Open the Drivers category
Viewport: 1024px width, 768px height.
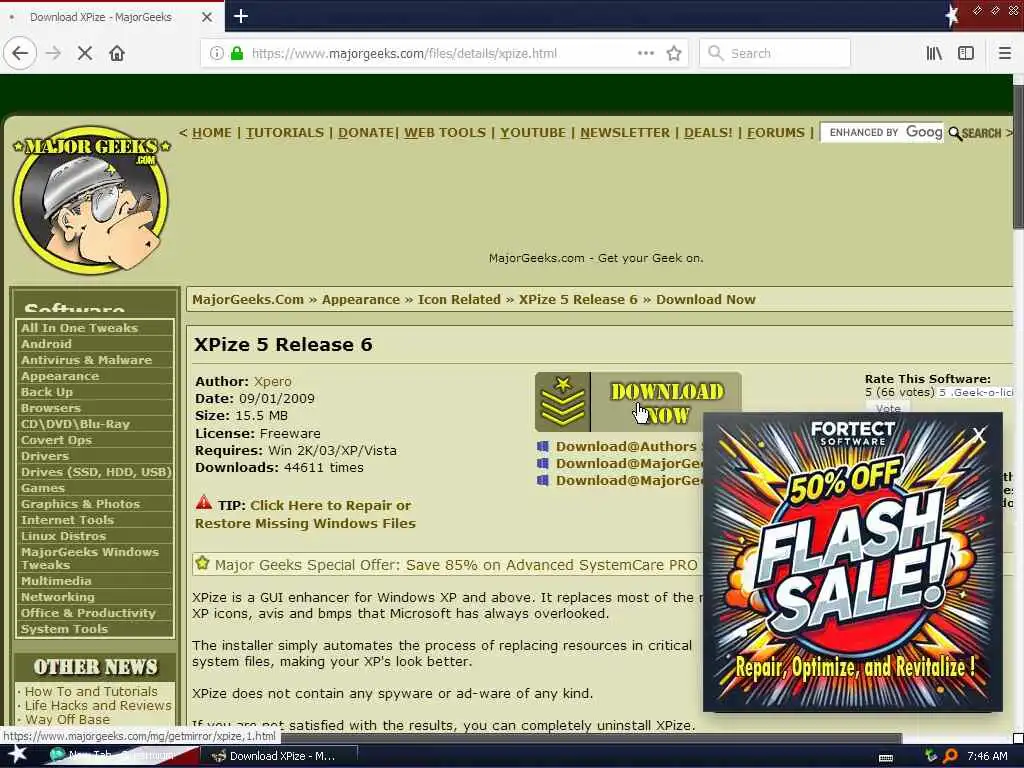[x=44, y=456]
